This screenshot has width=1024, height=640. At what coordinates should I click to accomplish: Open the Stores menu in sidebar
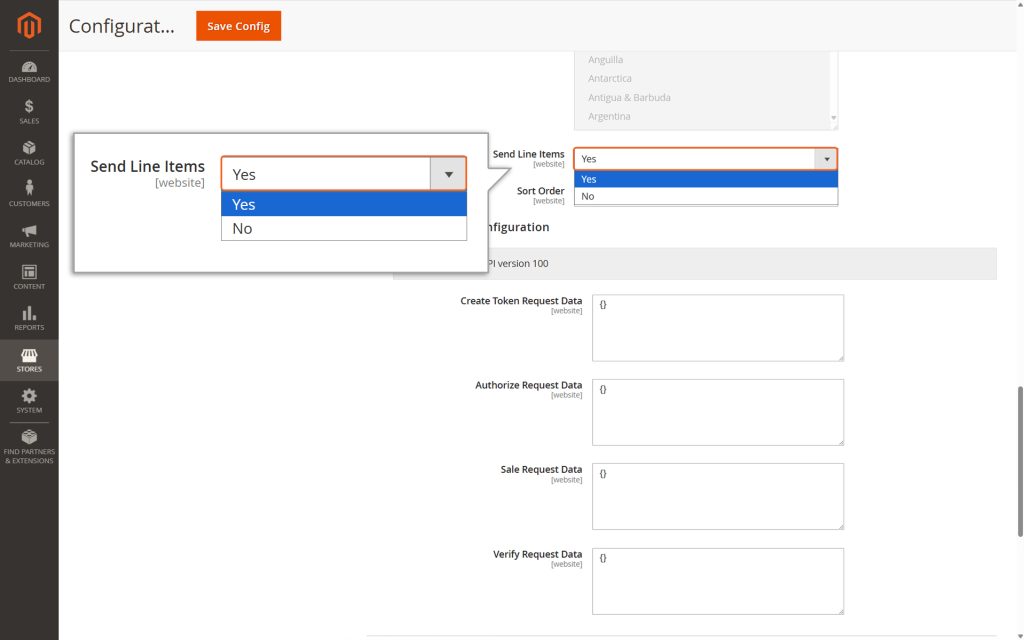point(29,360)
